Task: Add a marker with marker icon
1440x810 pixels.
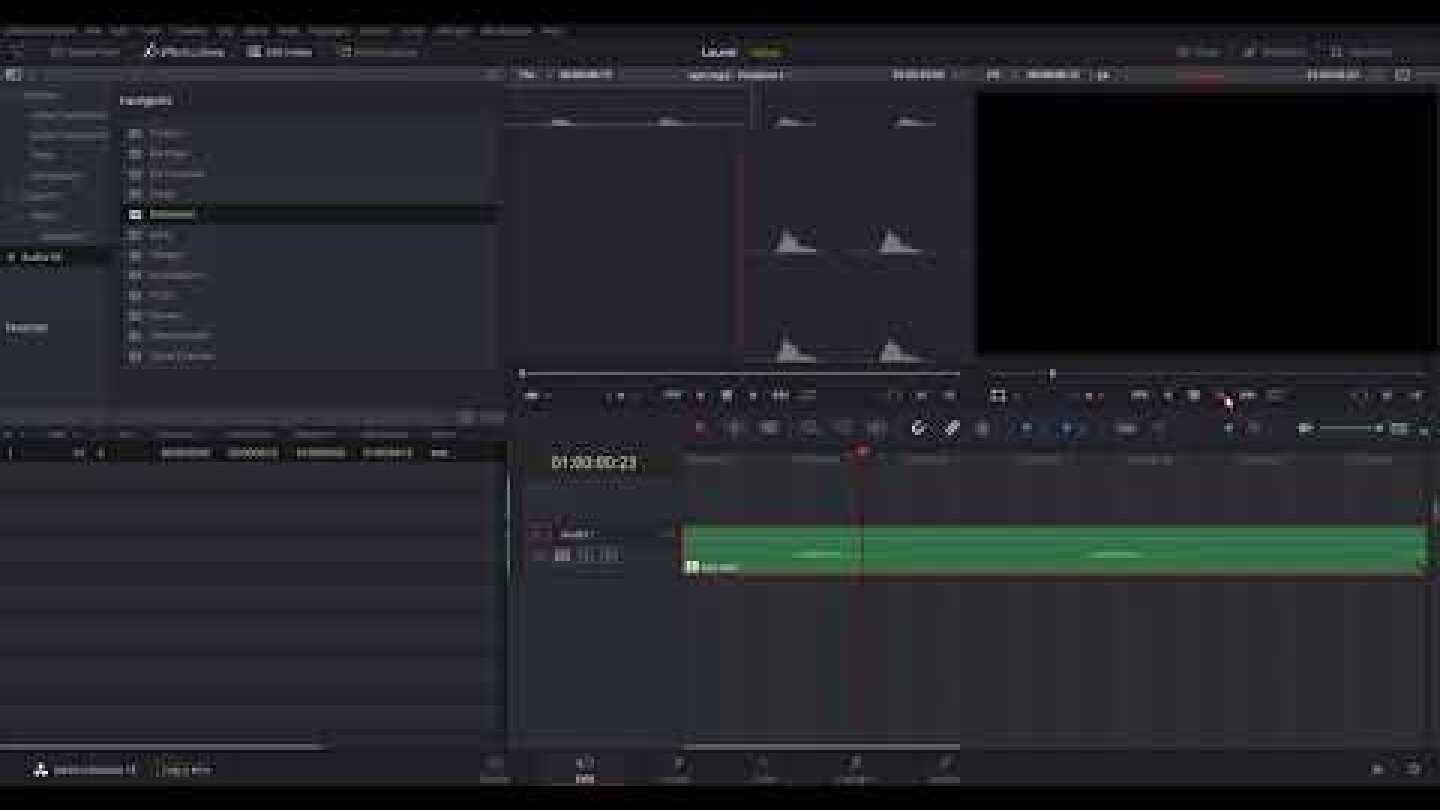Action: (x=1069, y=428)
